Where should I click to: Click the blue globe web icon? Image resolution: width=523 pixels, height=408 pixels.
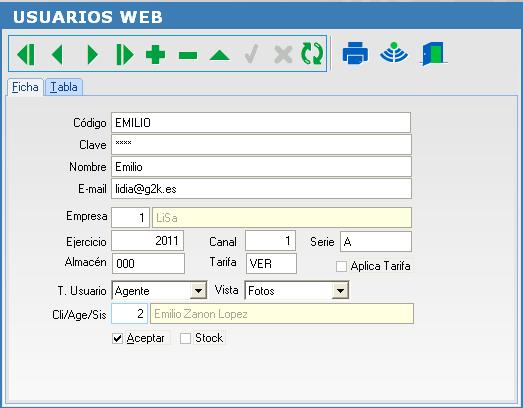click(x=394, y=53)
